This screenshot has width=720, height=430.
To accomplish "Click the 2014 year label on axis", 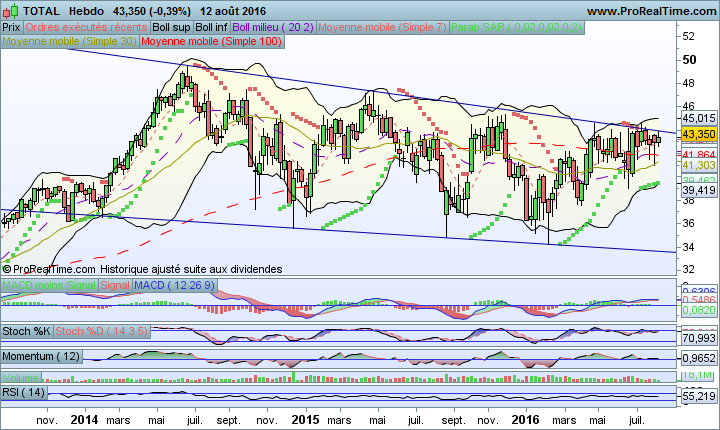I will (x=84, y=420).
